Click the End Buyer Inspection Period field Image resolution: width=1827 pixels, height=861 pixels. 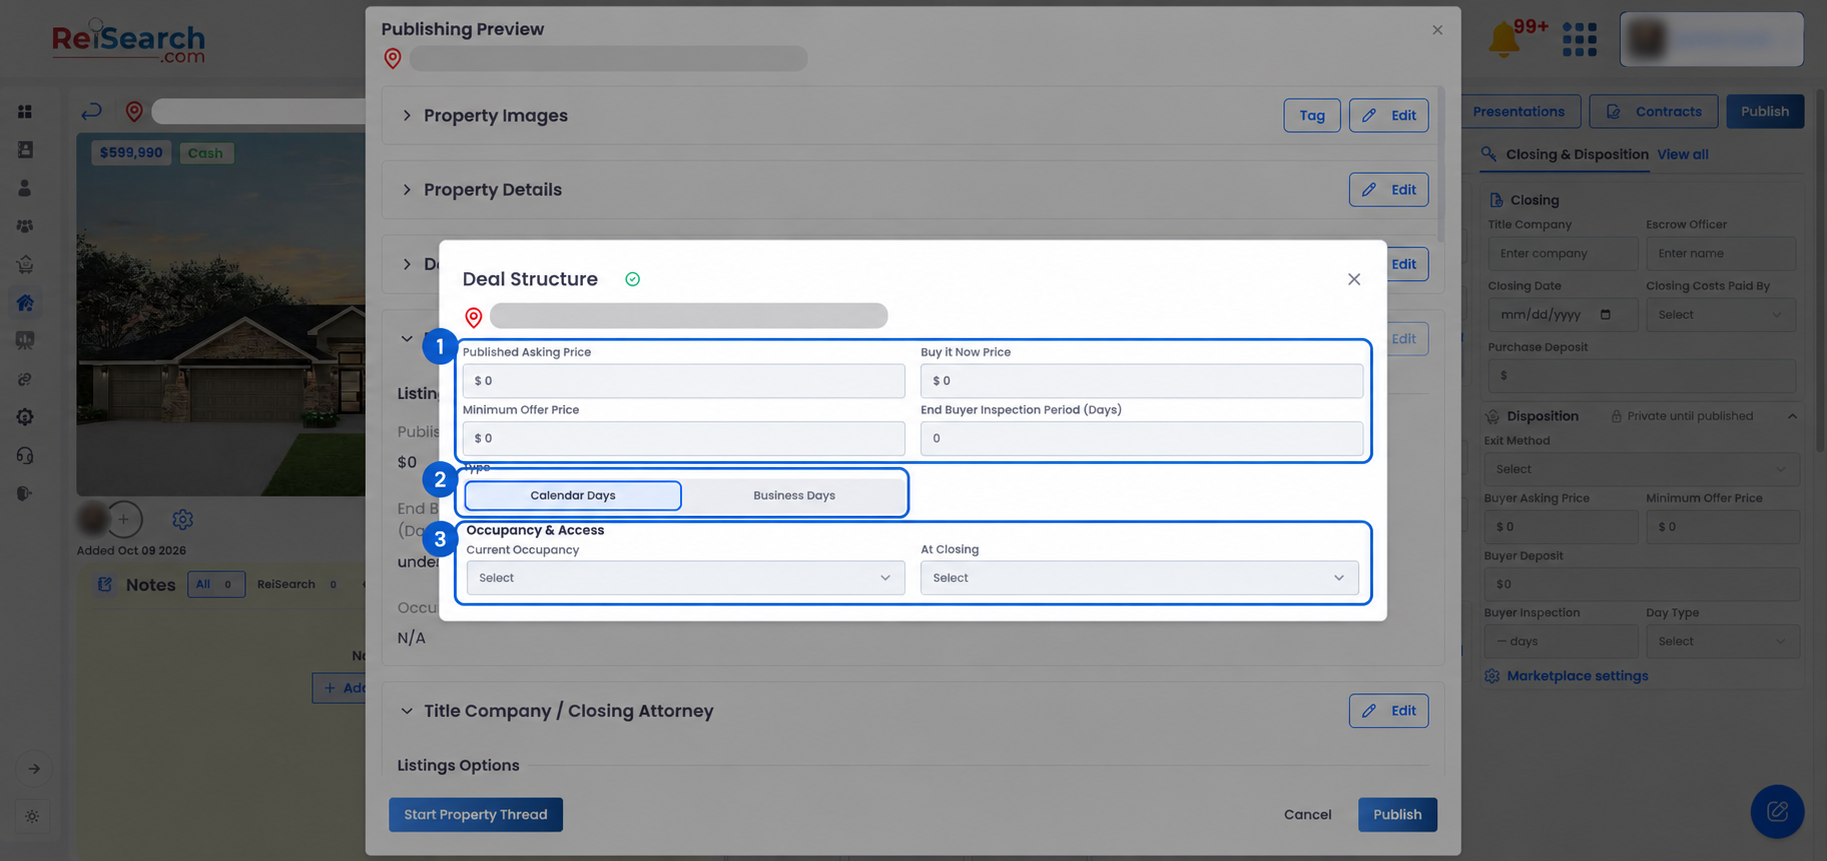click(x=1142, y=438)
